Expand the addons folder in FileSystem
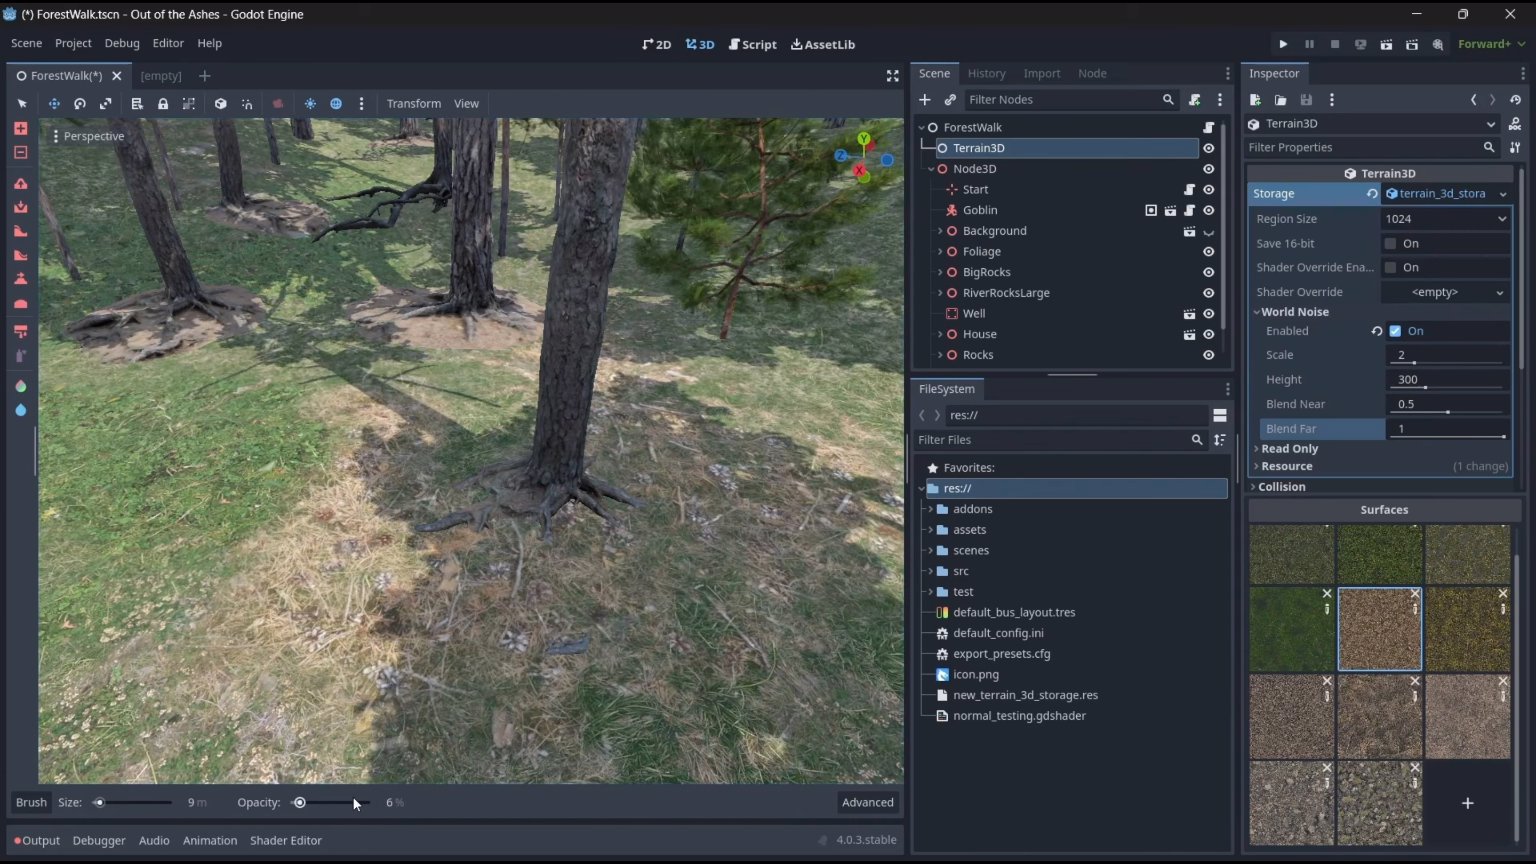This screenshot has width=1536, height=864. (931, 509)
